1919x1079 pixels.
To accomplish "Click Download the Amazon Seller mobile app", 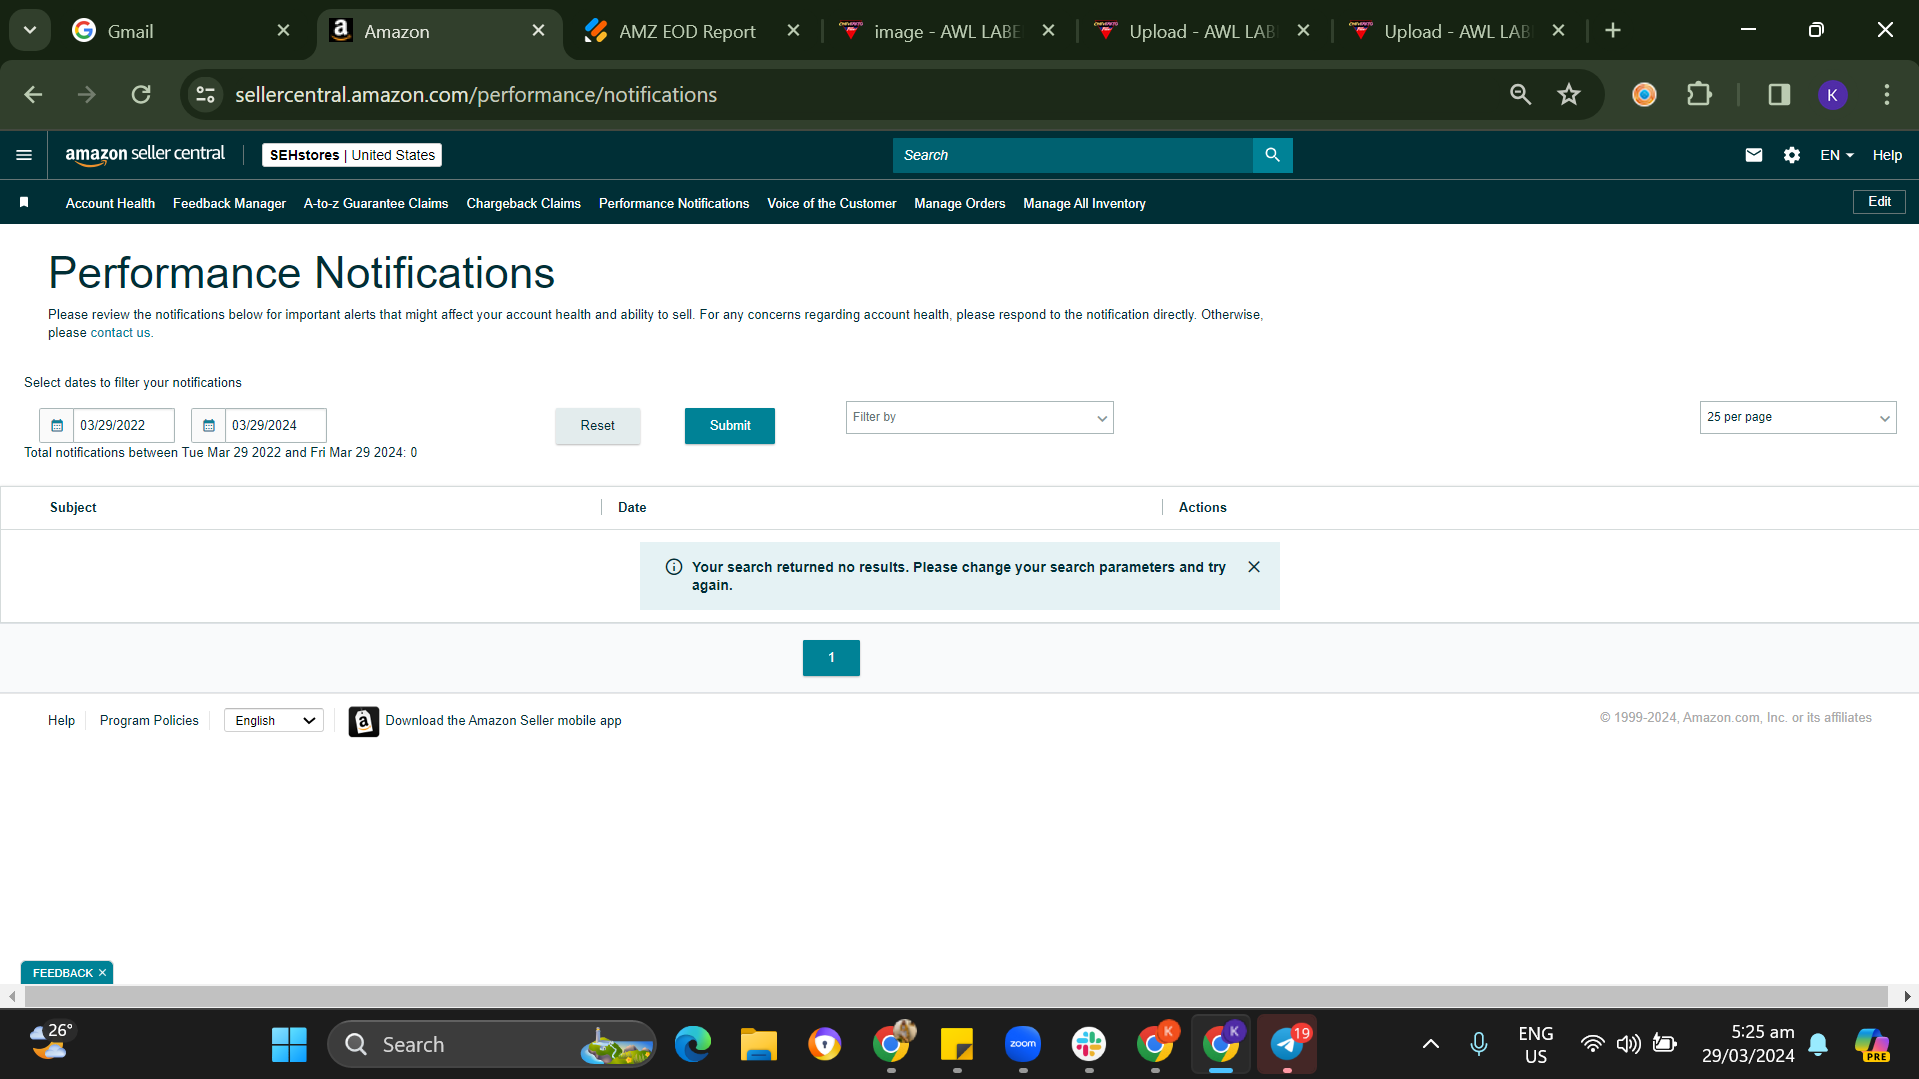I will coord(503,721).
